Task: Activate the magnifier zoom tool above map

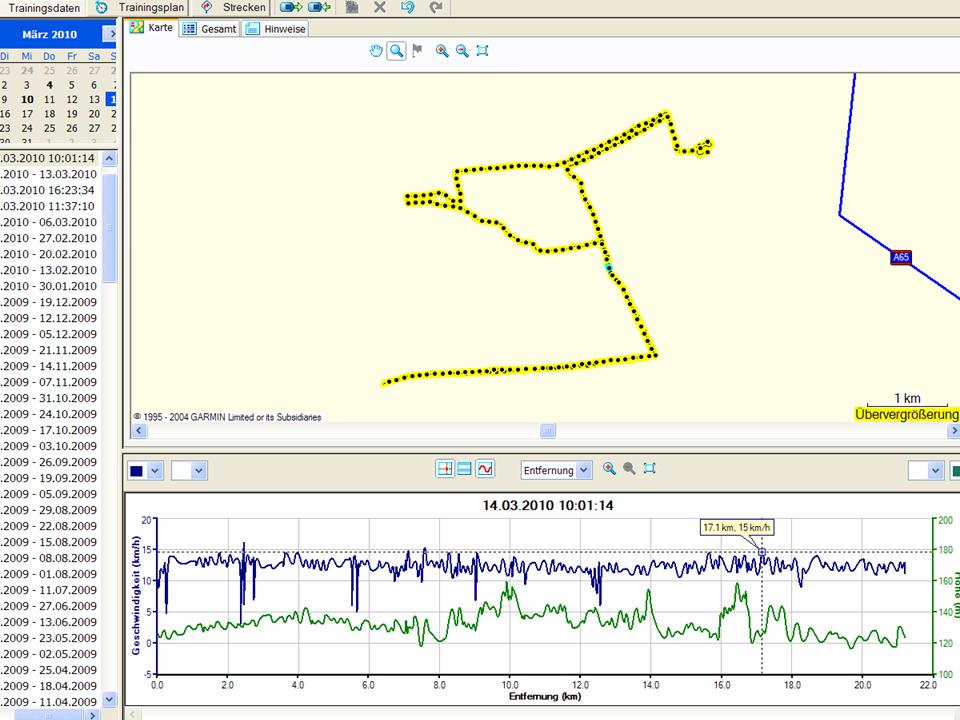Action: click(x=397, y=51)
